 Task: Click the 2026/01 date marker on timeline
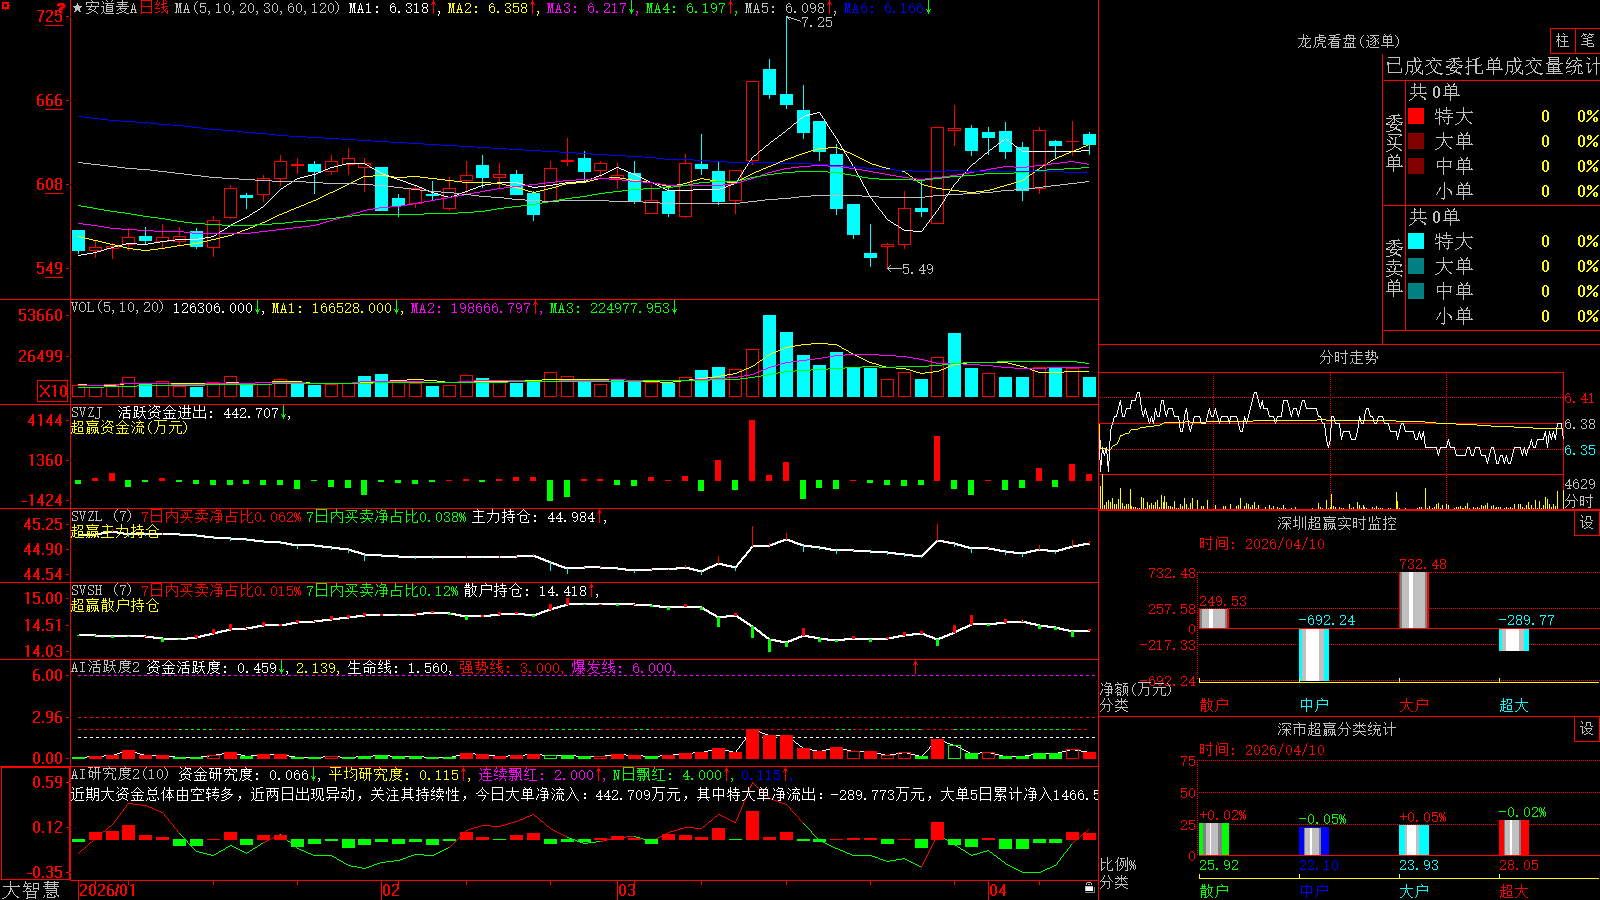click(x=107, y=890)
